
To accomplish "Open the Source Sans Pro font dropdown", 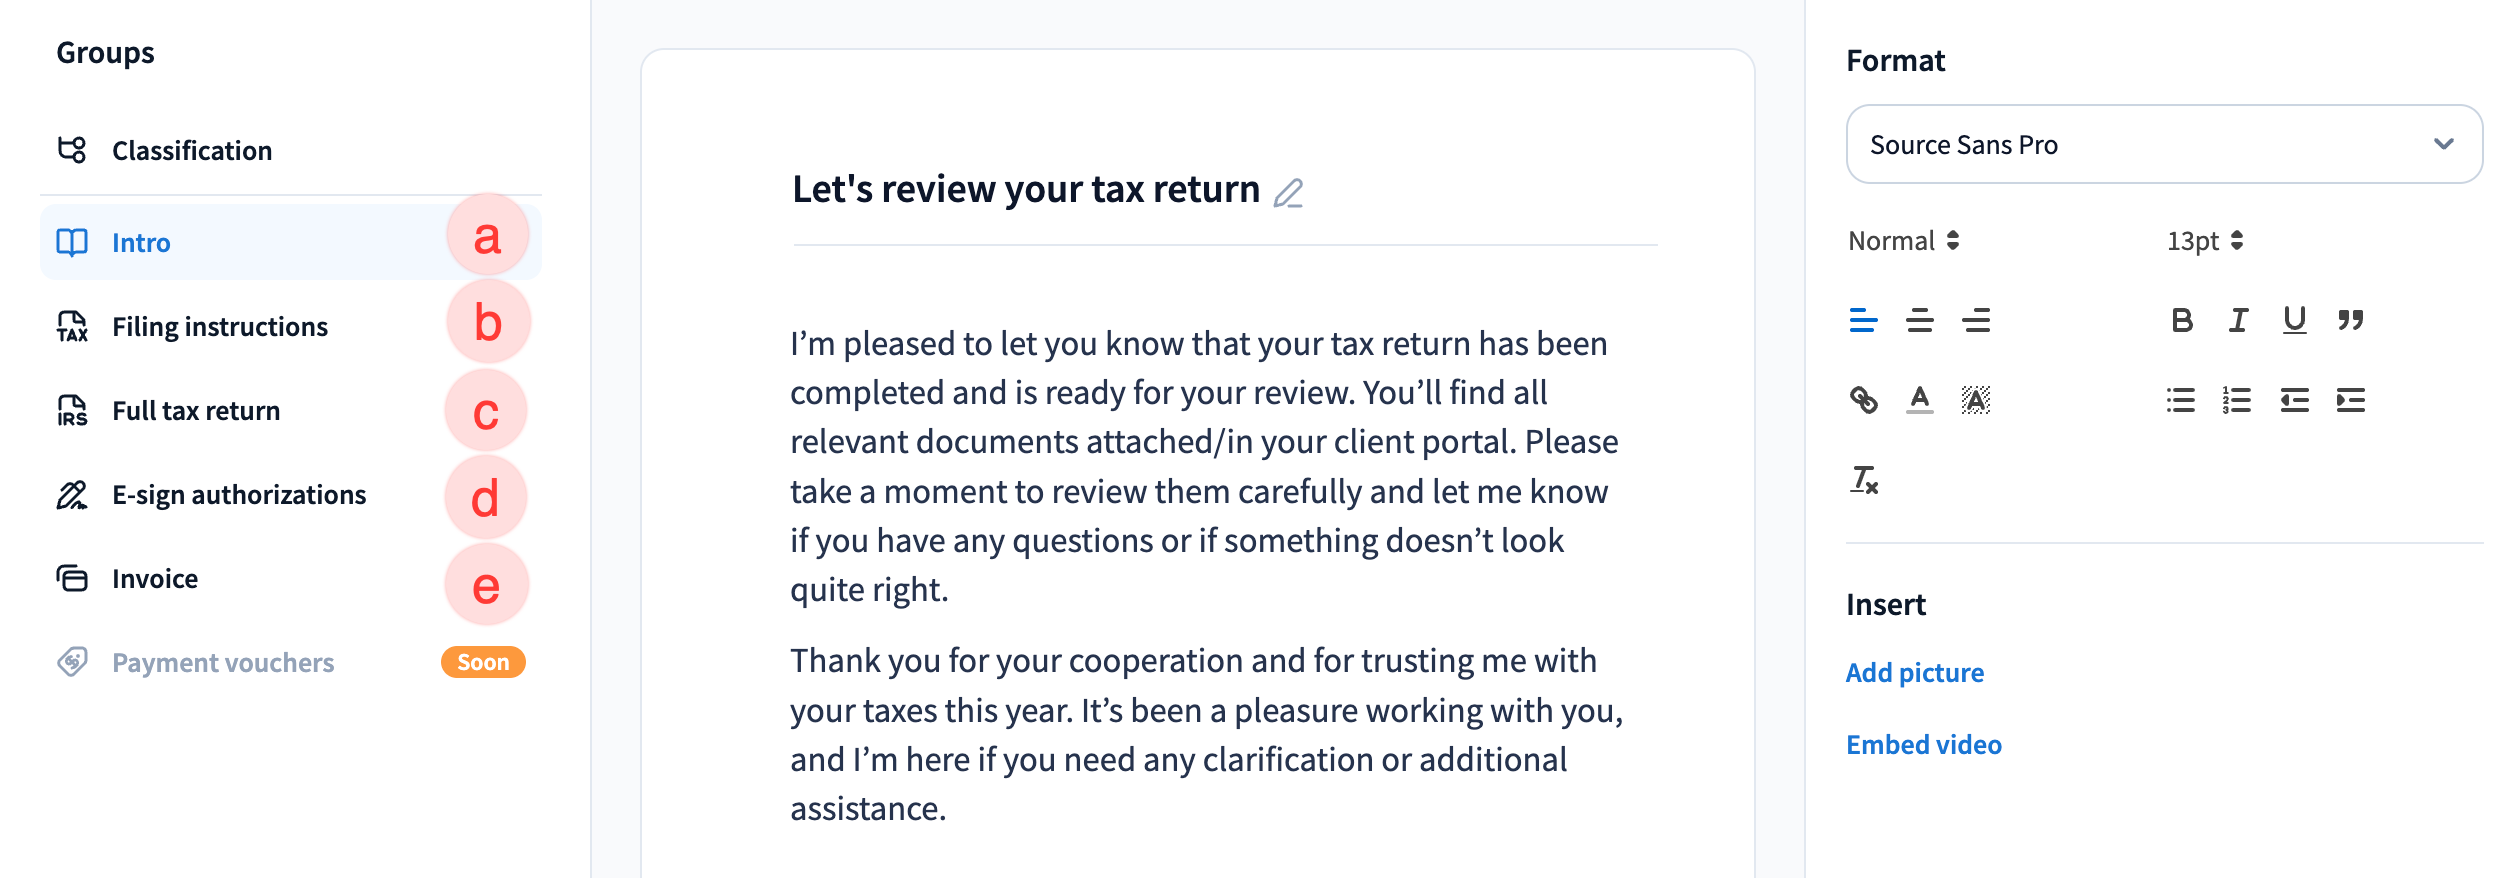I will click(x=2163, y=144).
